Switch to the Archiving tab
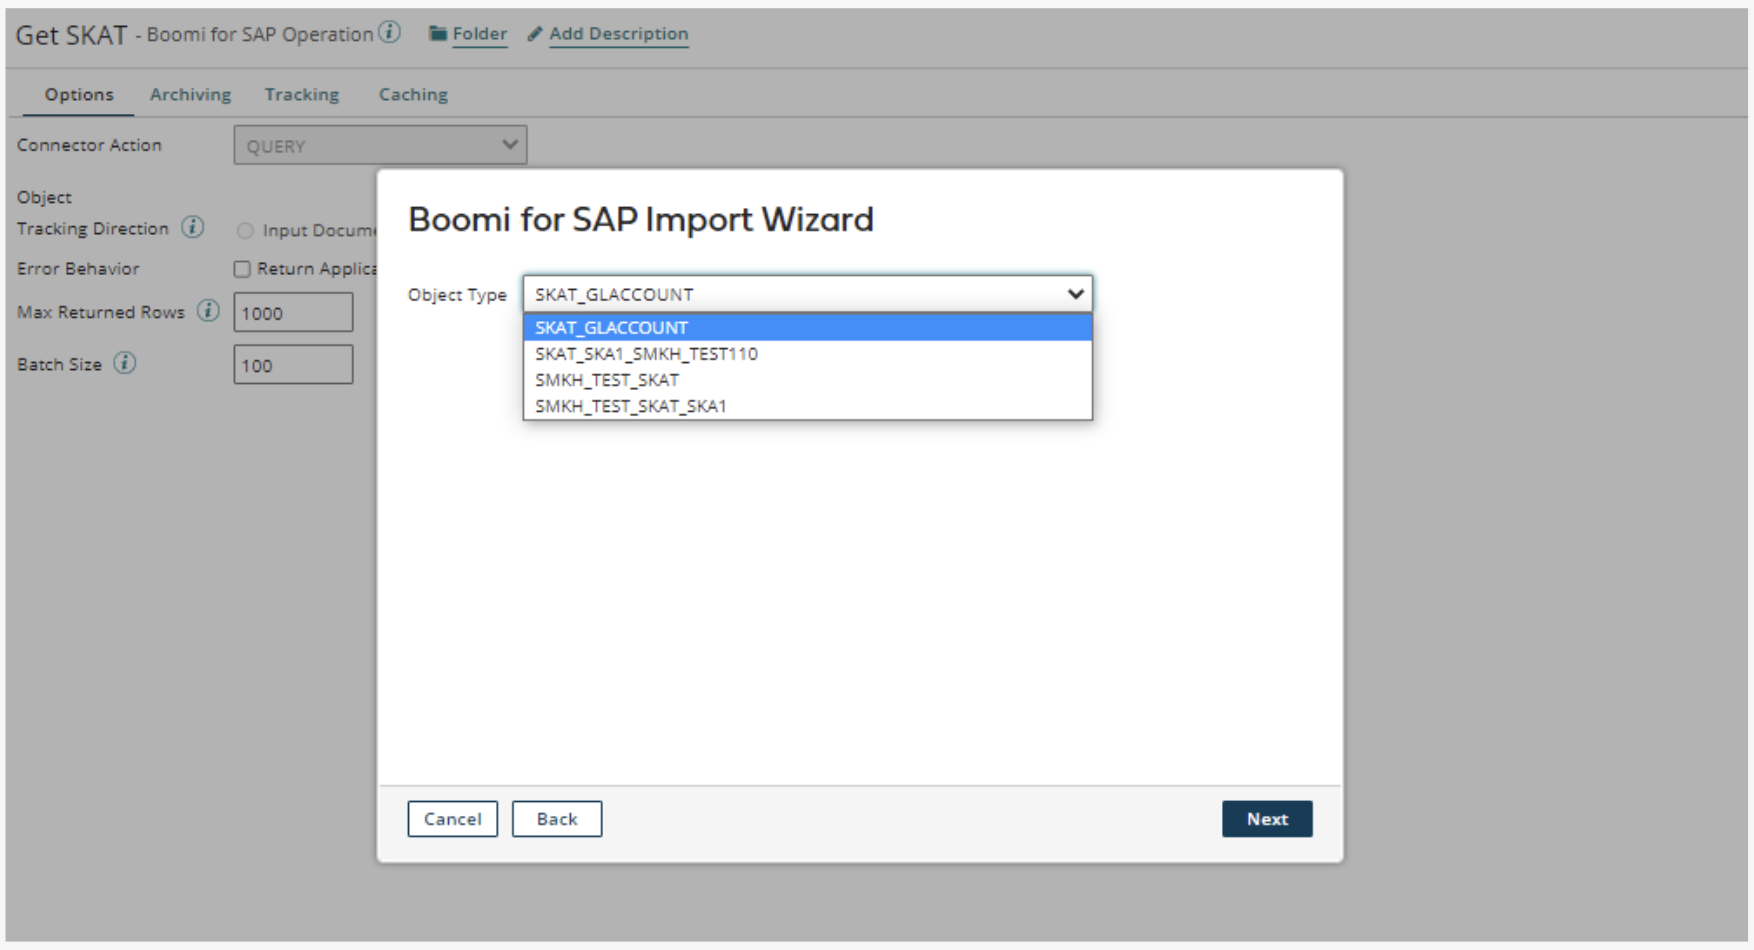1754x950 pixels. coord(190,94)
